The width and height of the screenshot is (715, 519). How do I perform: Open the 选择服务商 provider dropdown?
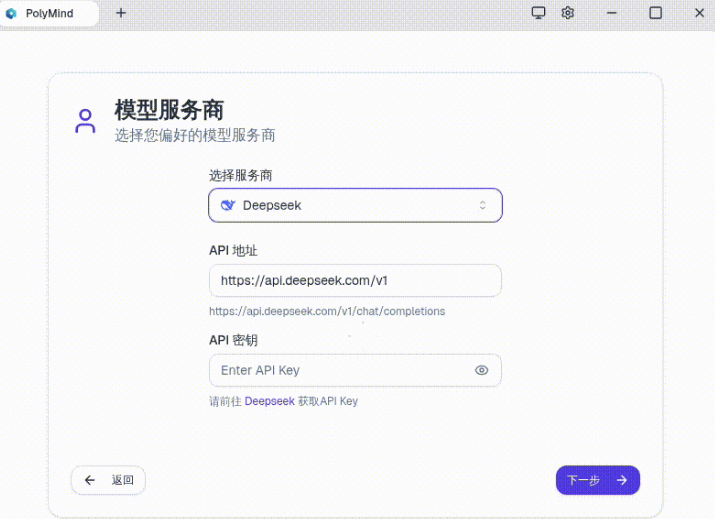click(355, 205)
